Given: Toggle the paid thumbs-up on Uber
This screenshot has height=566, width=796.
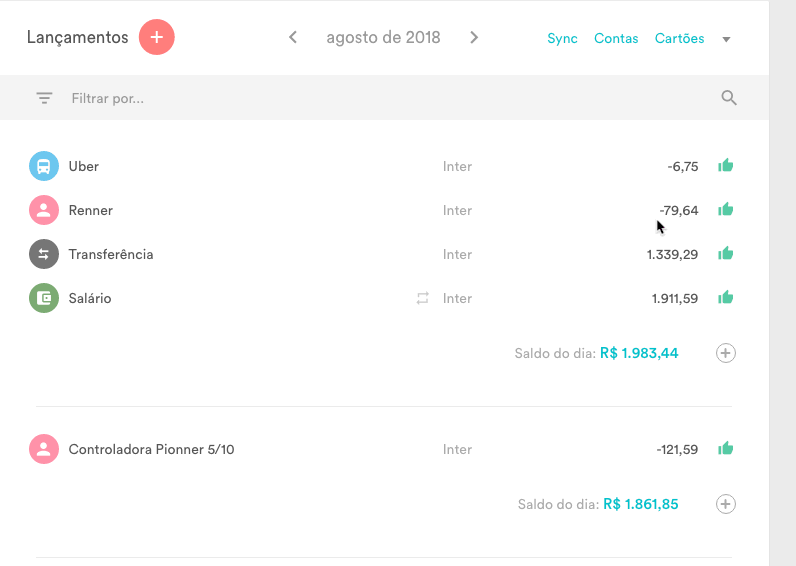Looking at the screenshot, I should coord(725,165).
